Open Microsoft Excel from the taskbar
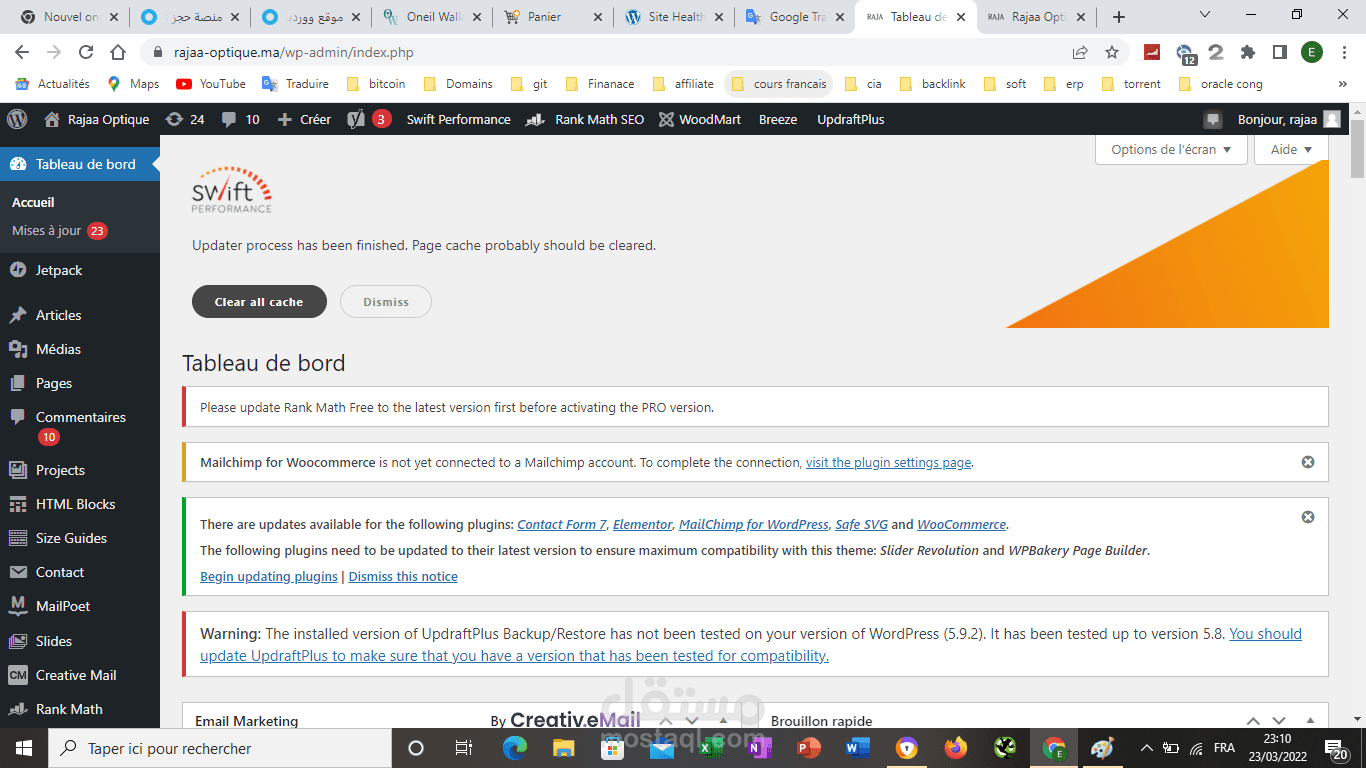Viewport: 1366px width, 768px height. (x=710, y=748)
